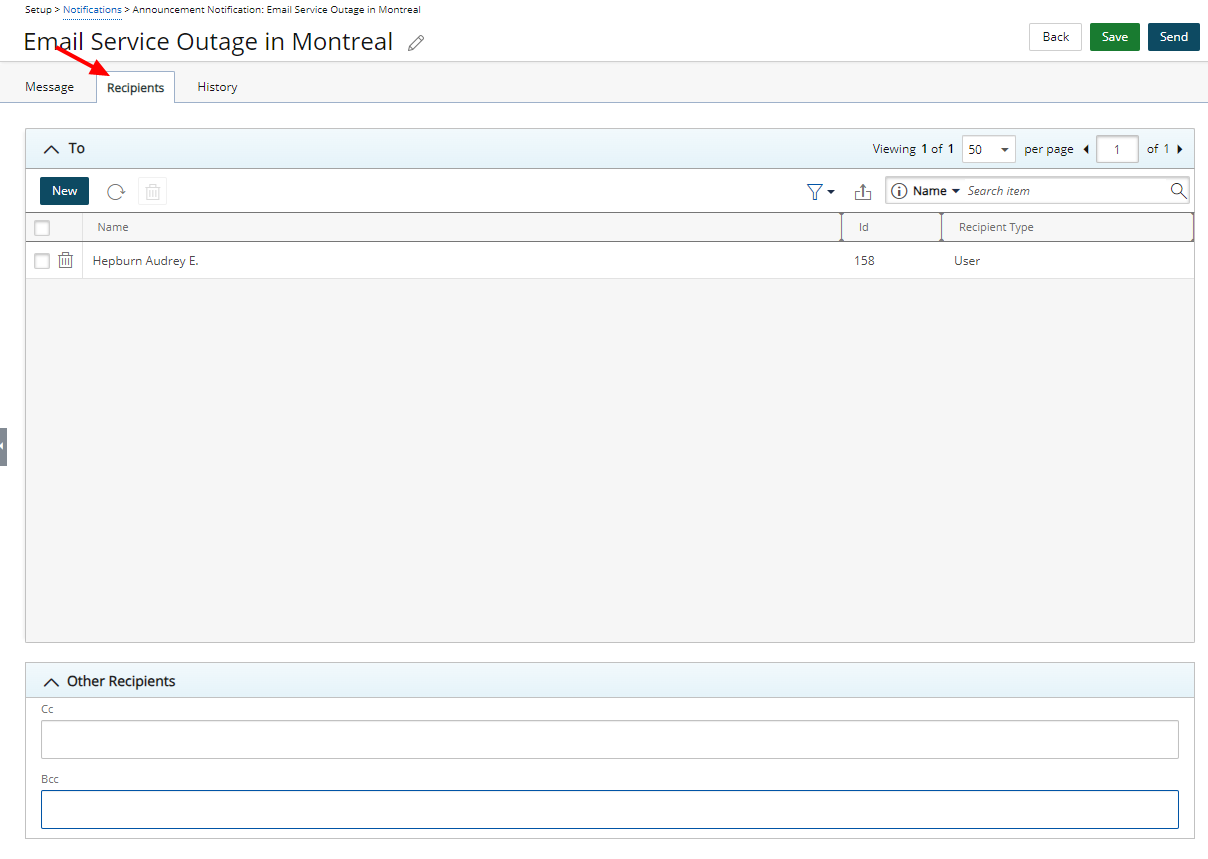Viewport: 1208px width, 859px height.
Task: Open the History tab
Action: pos(217,87)
